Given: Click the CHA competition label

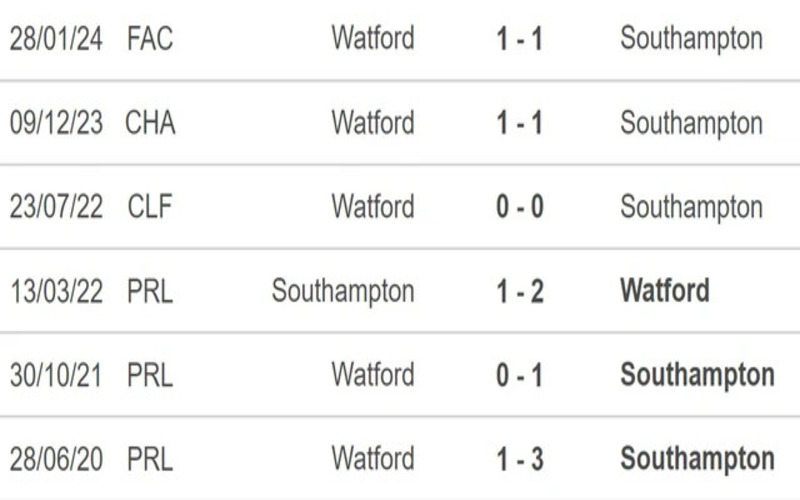Looking at the screenshot, I should click(150, 123).
